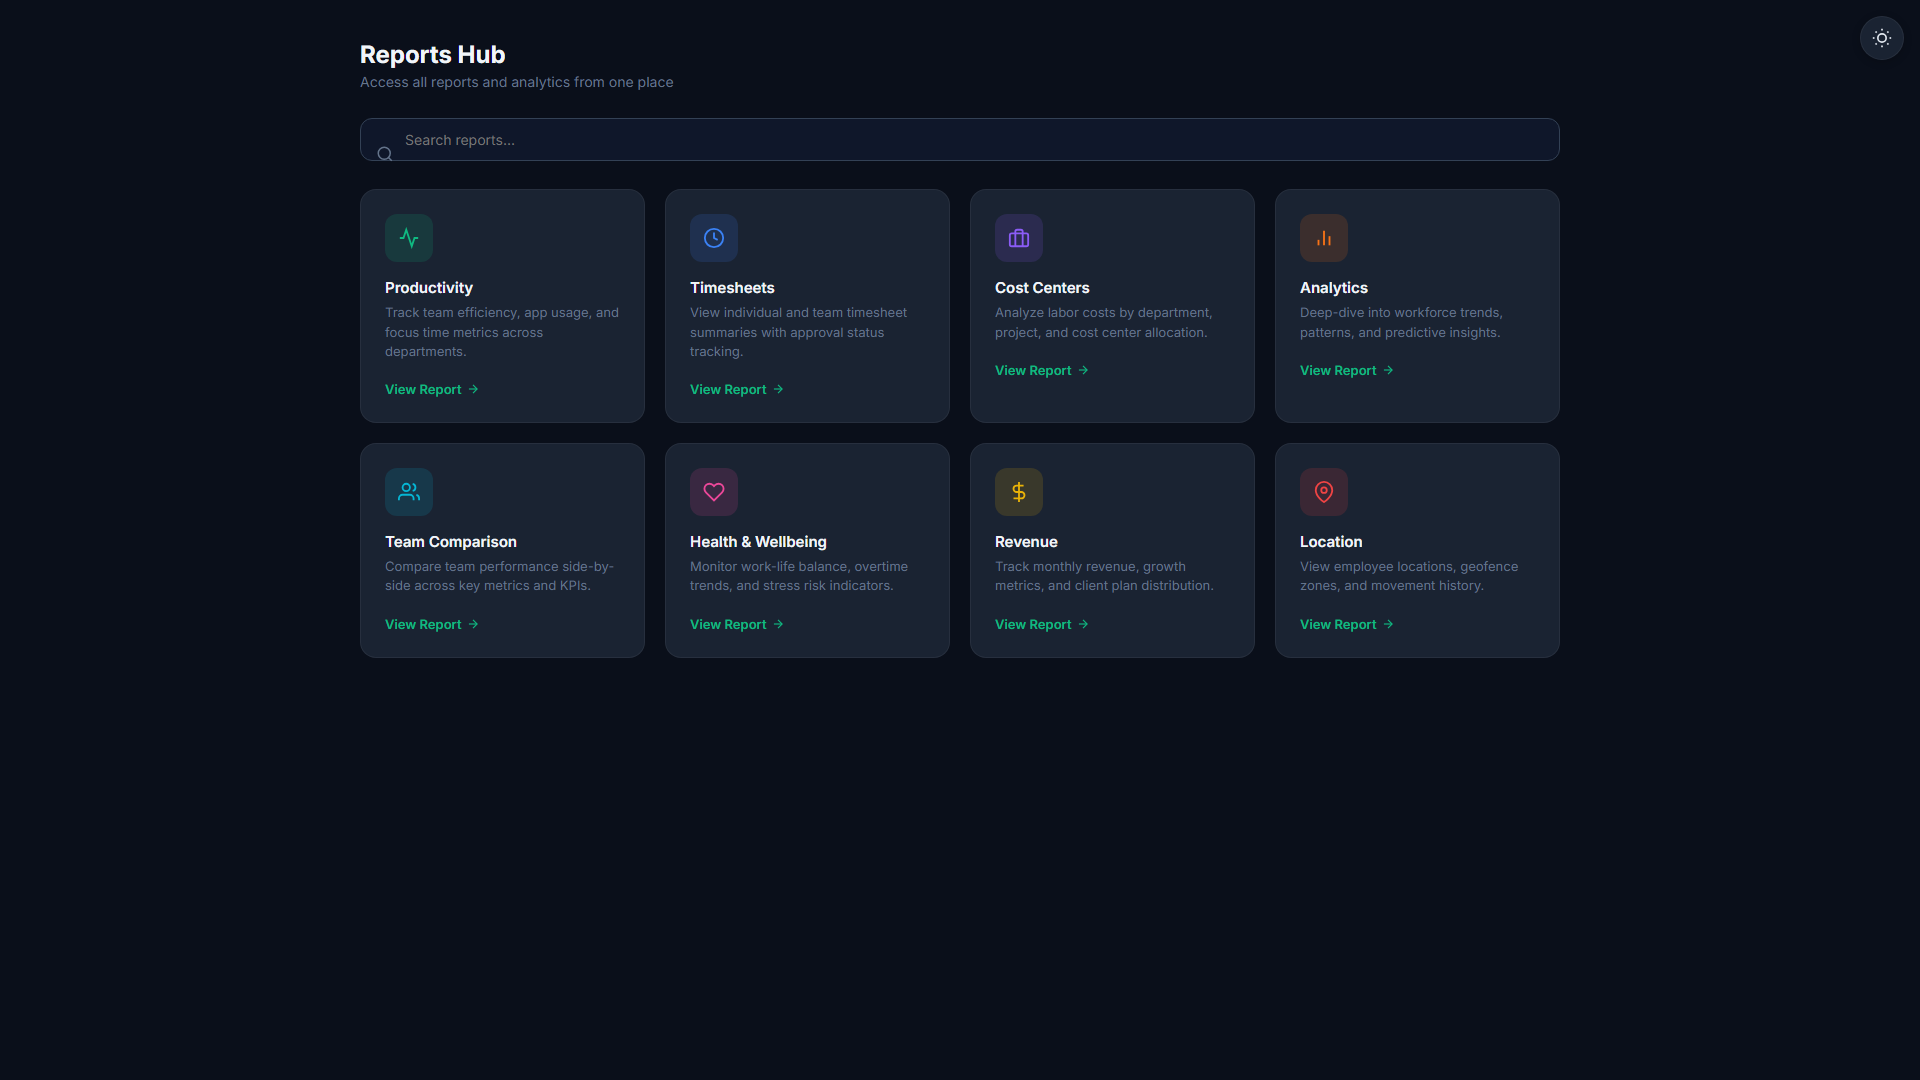Open View Report link for Revenue
Viewport: 1920px width, 1080px height.
click(1042, 625)
